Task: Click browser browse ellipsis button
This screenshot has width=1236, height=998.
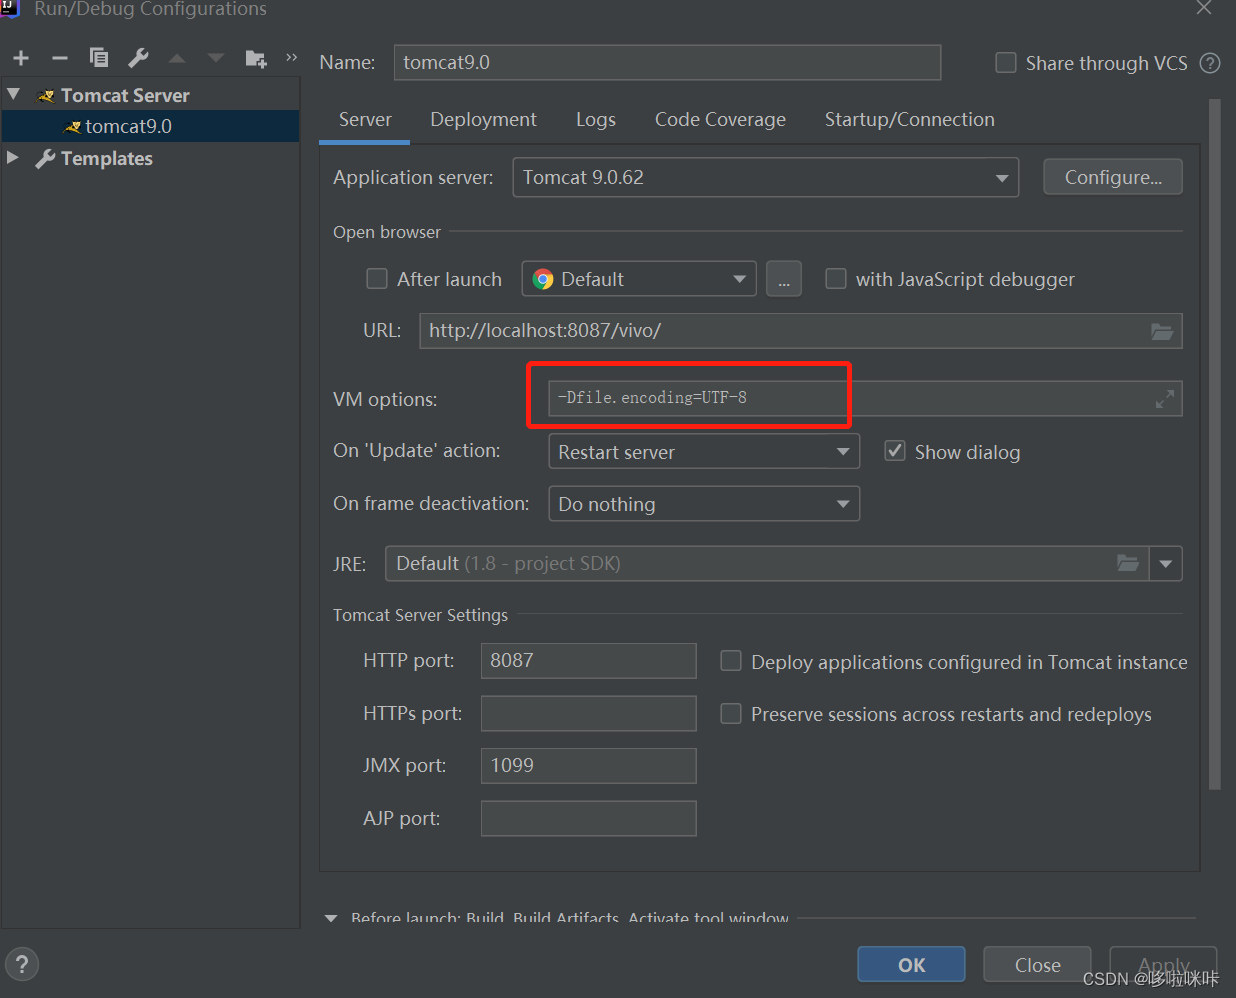Action: [784, 279]
